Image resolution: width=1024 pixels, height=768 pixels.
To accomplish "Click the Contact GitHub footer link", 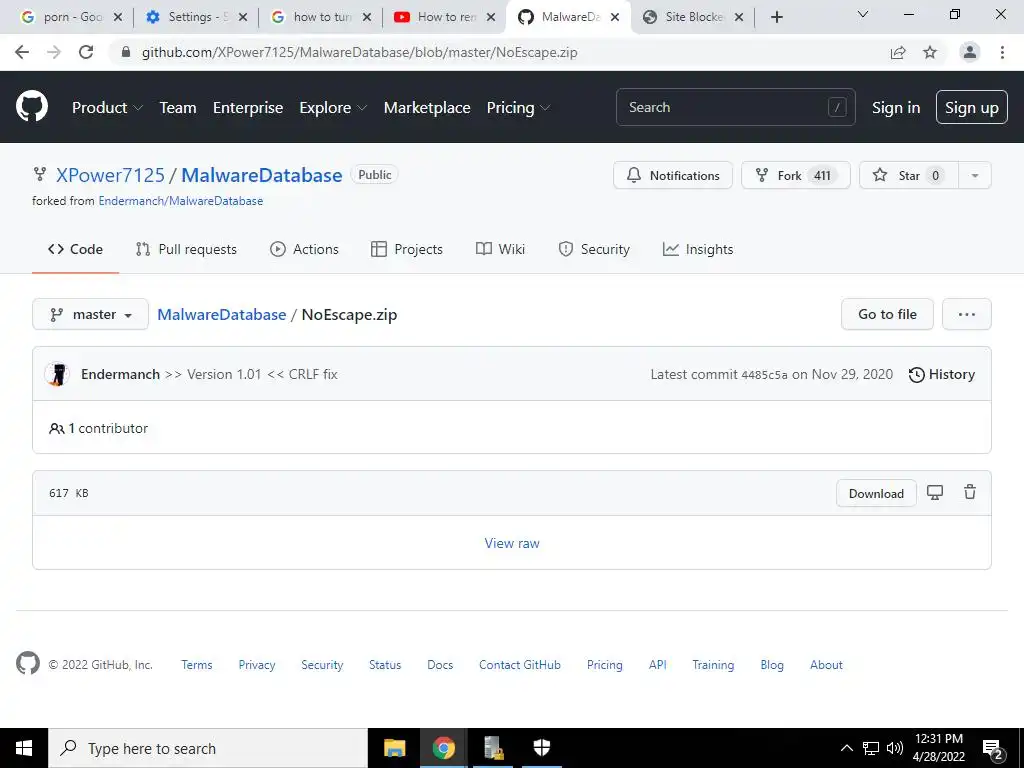I will 520,665.
